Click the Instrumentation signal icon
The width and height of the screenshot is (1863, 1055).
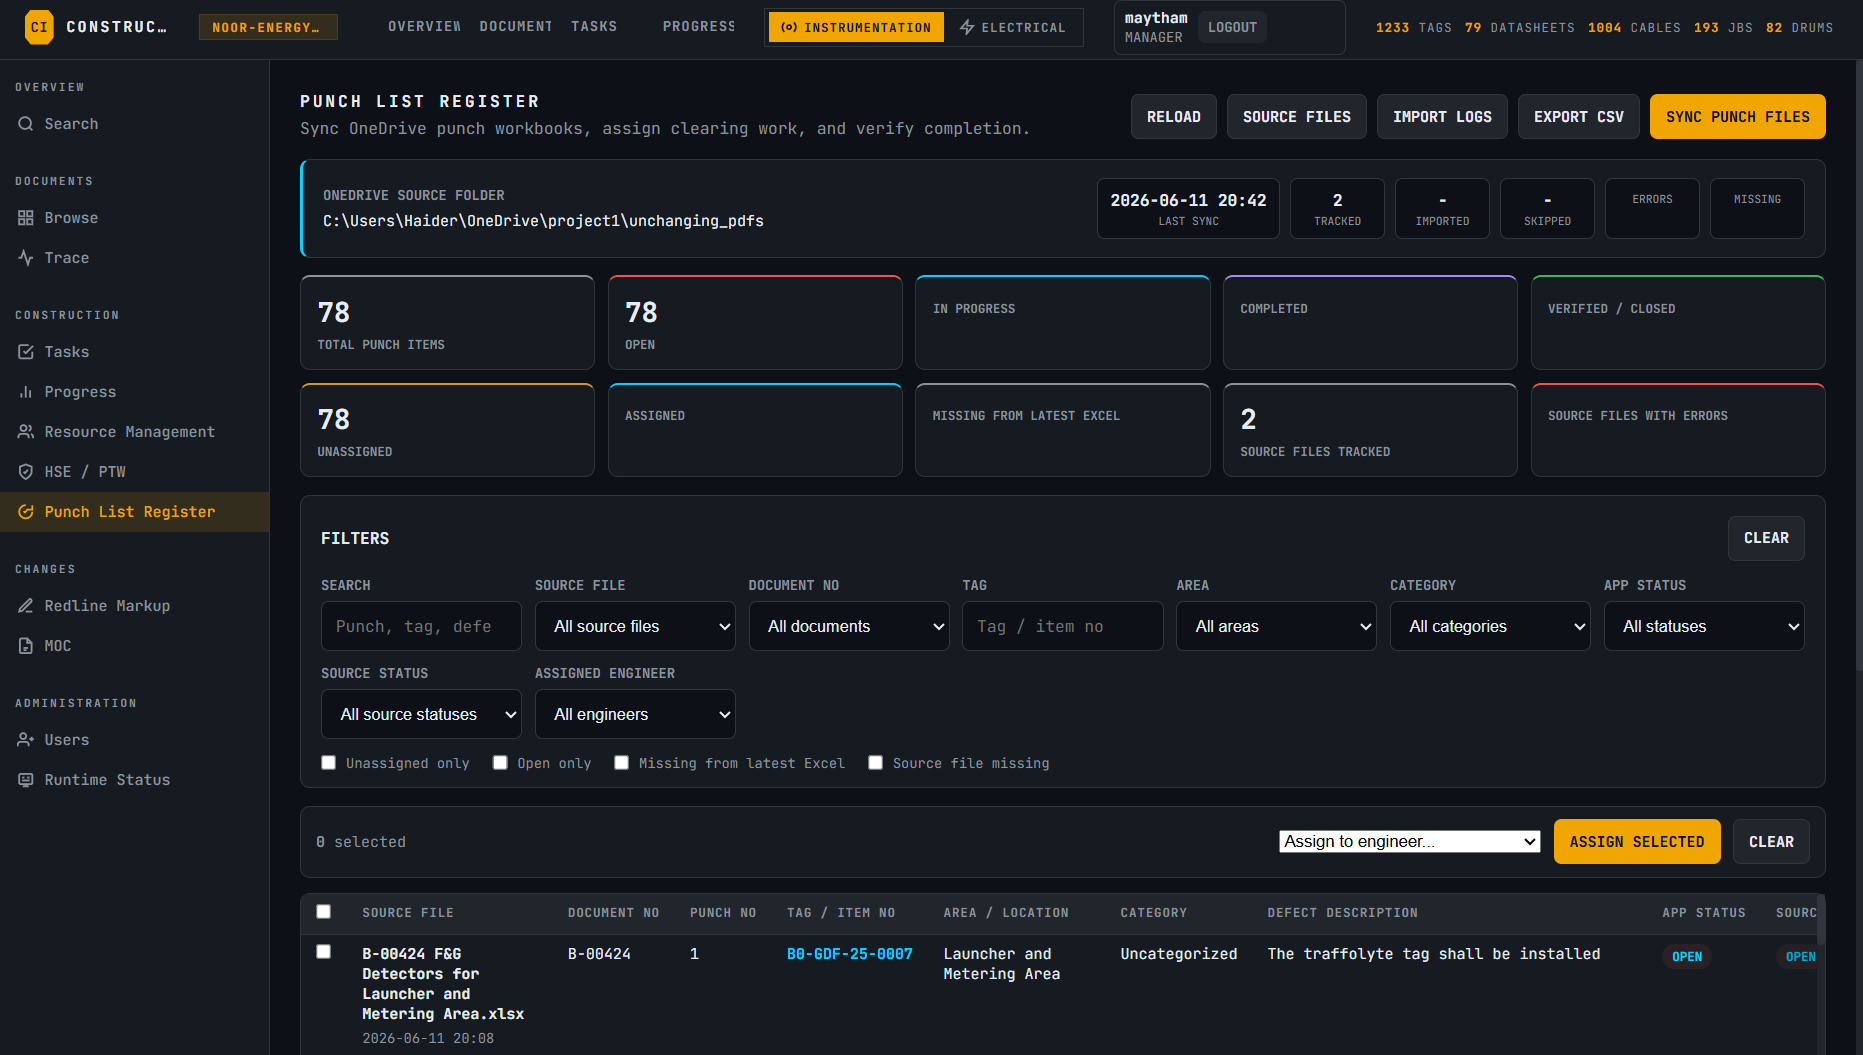point(789,27)
